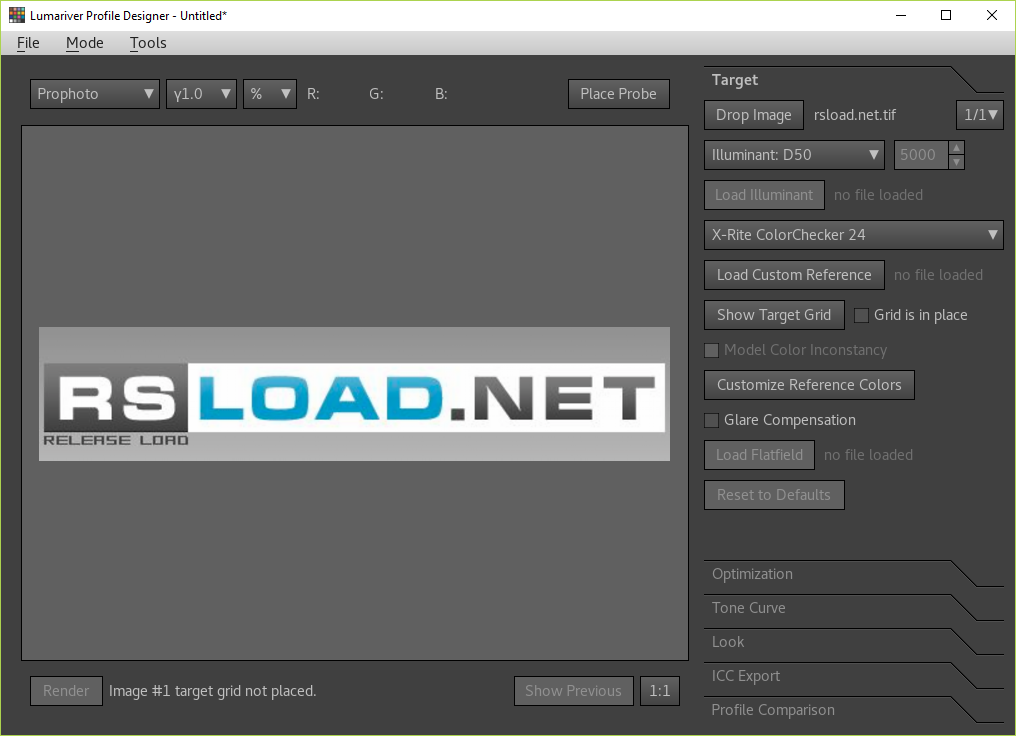Image resolution: width=1016 pixels, height=736 pixels.
Task: Open the γ1.0 gamma dropdown
Action: [201, 94]
